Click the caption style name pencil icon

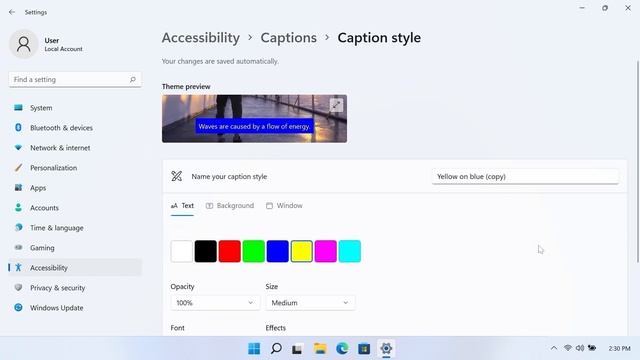click(x=177, y=176)
